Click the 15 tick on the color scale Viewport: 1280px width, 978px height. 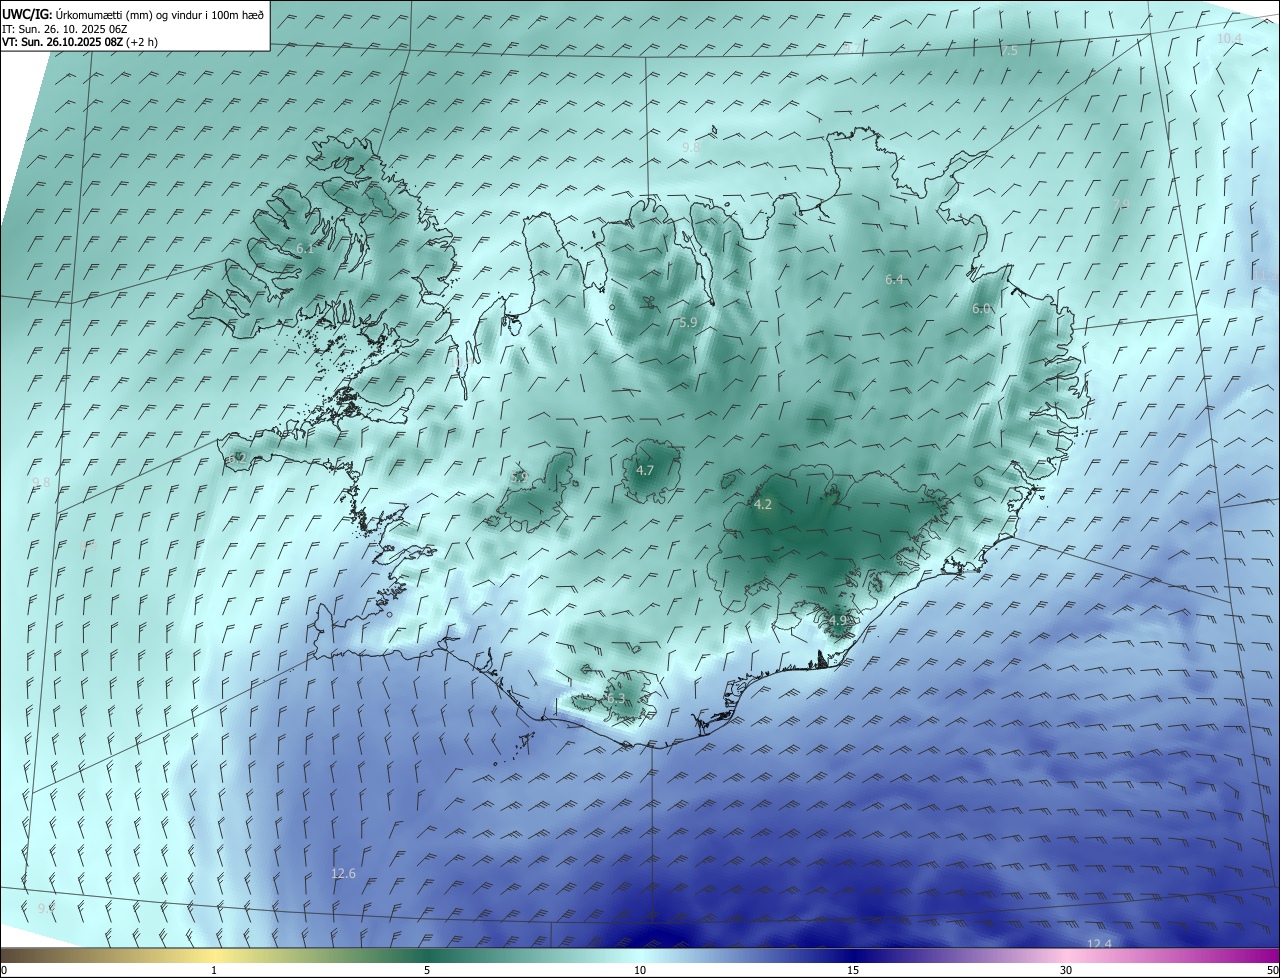point(853,970)
